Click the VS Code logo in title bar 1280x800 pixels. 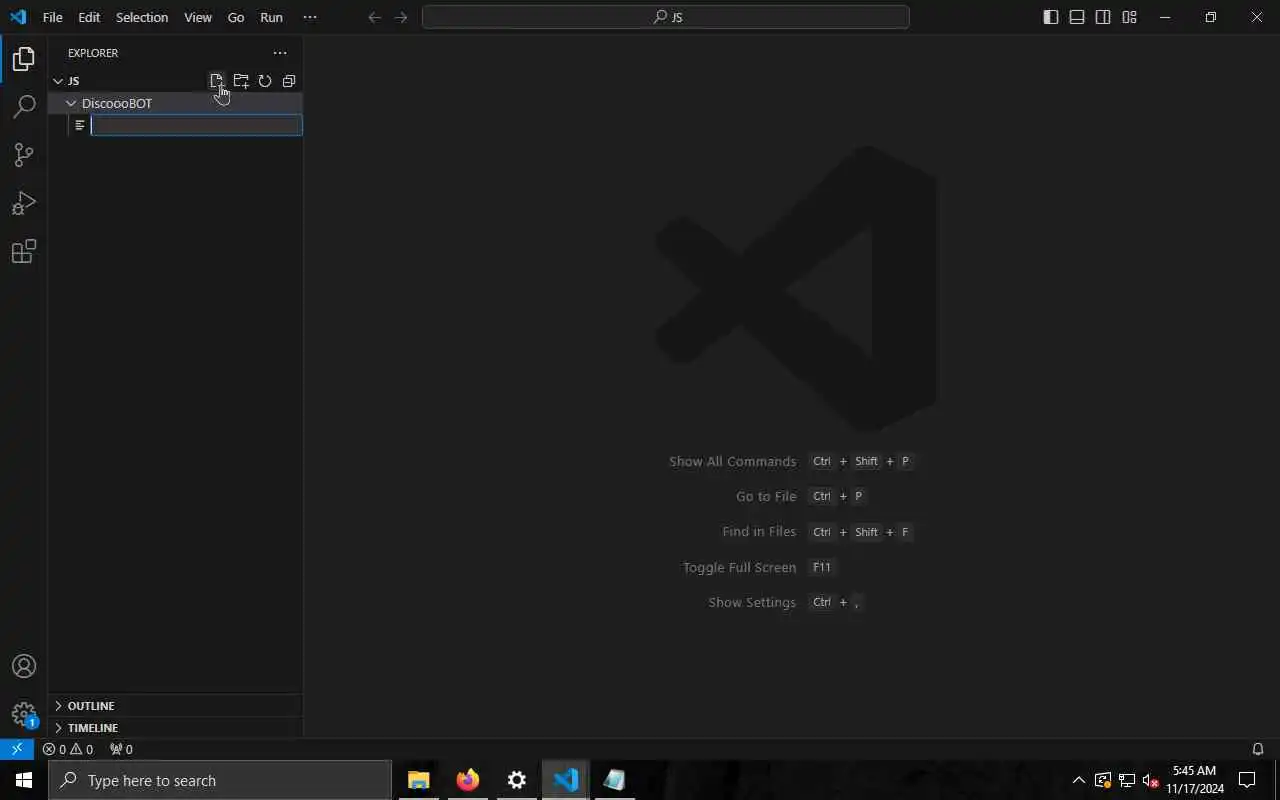tap(18, 17)
